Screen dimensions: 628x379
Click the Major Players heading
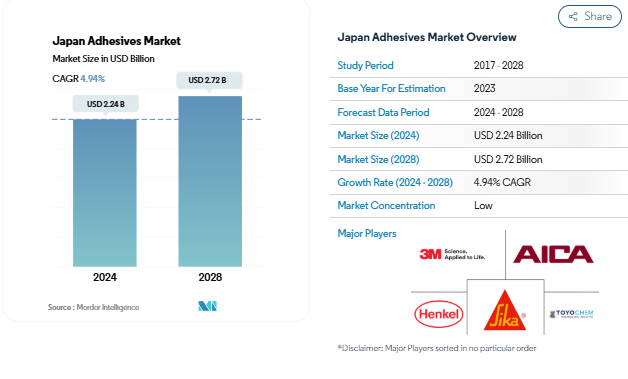(x=367, y=234)
